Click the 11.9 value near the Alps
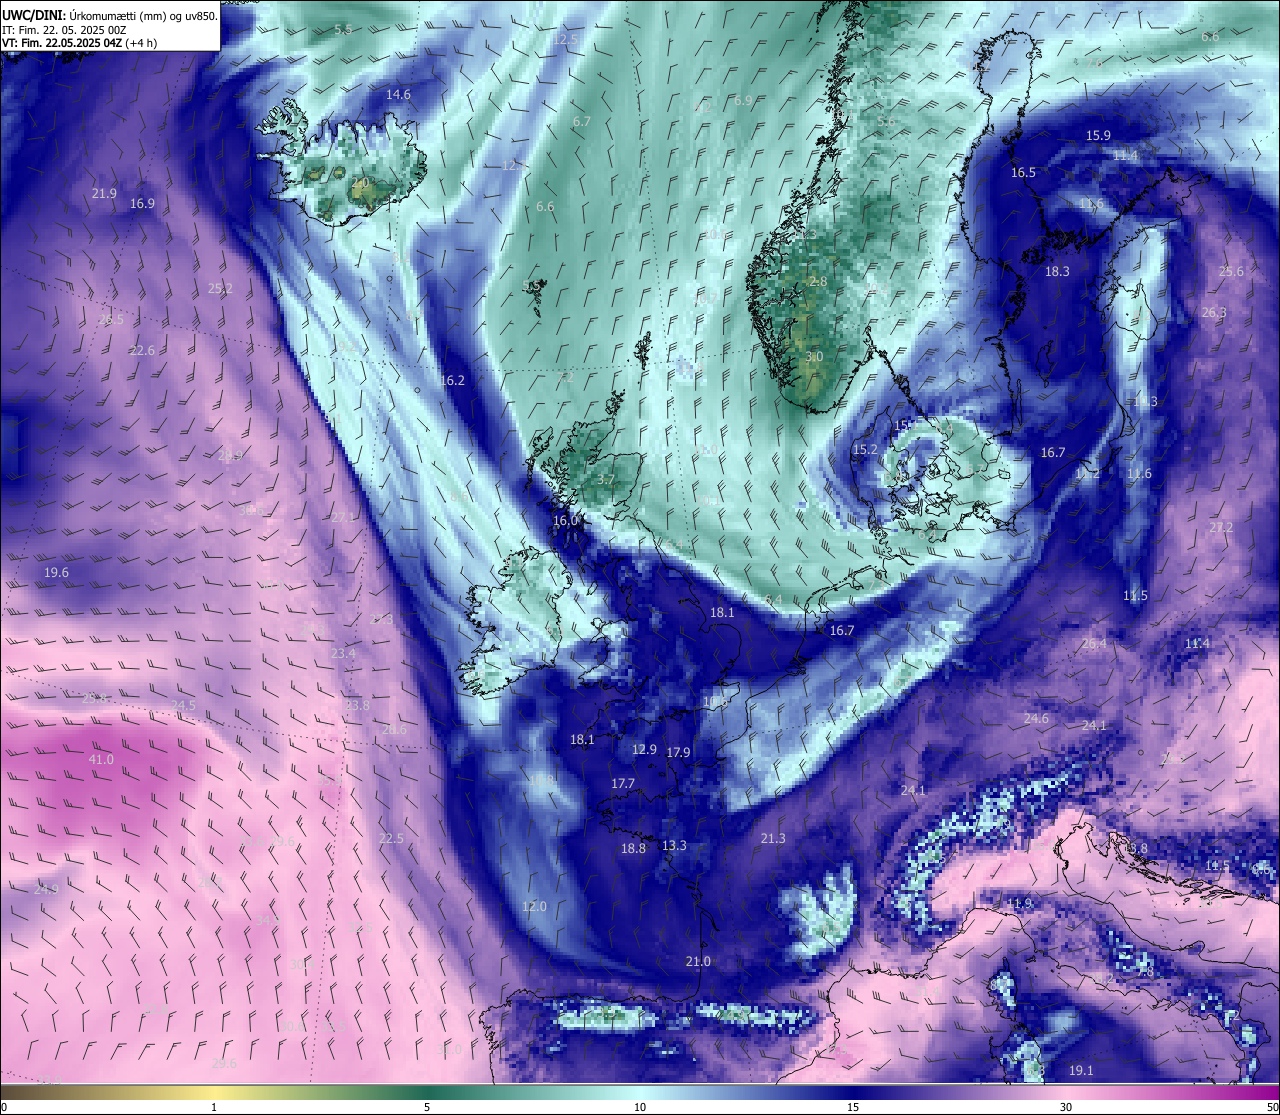This screenshot has width=1280, height=1115. coord(1018,904)
